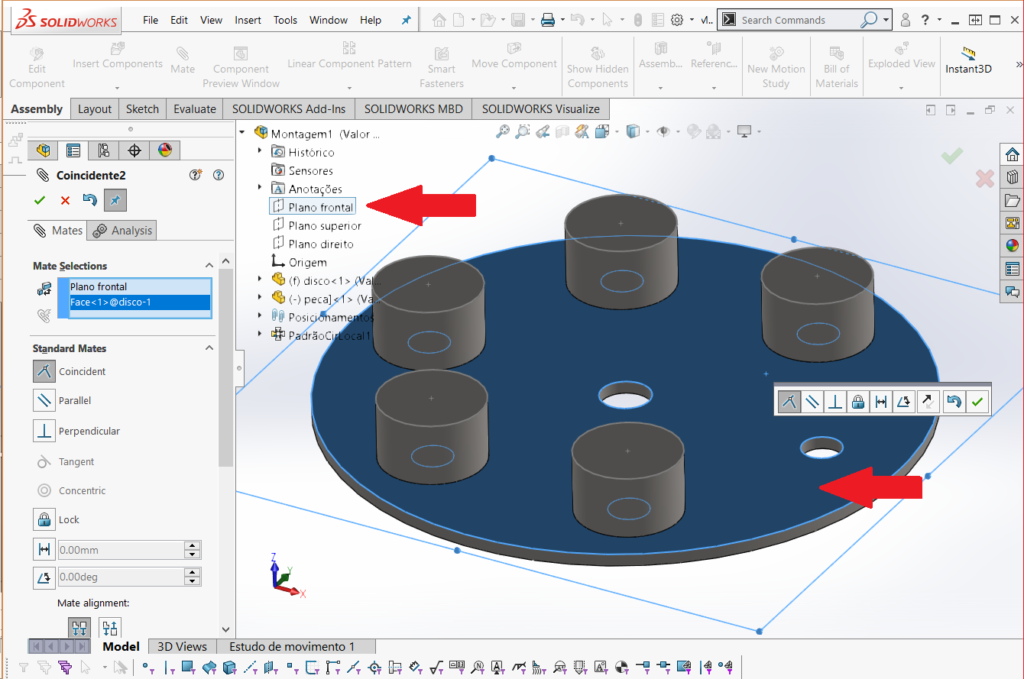
Task: Select the Coincident standard mate
Action: tap(44, 372)
